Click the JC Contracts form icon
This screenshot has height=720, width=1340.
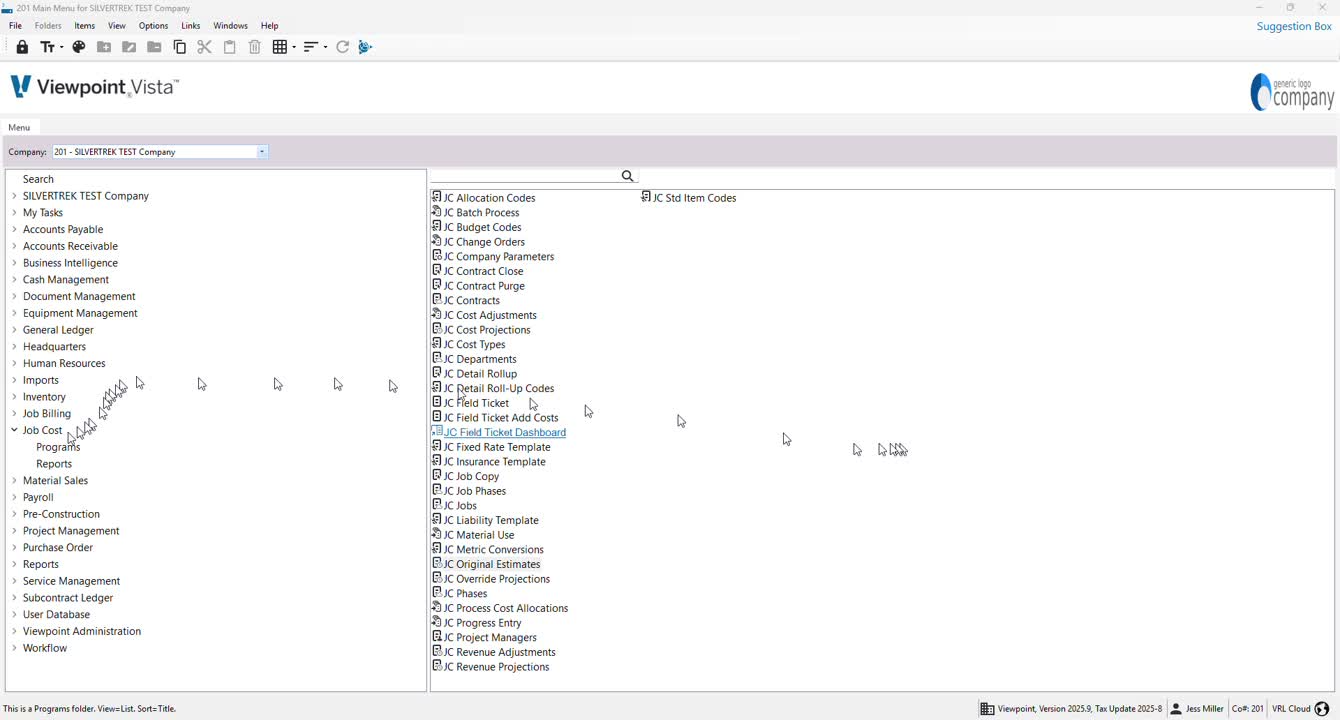click(x=437, y=299)
